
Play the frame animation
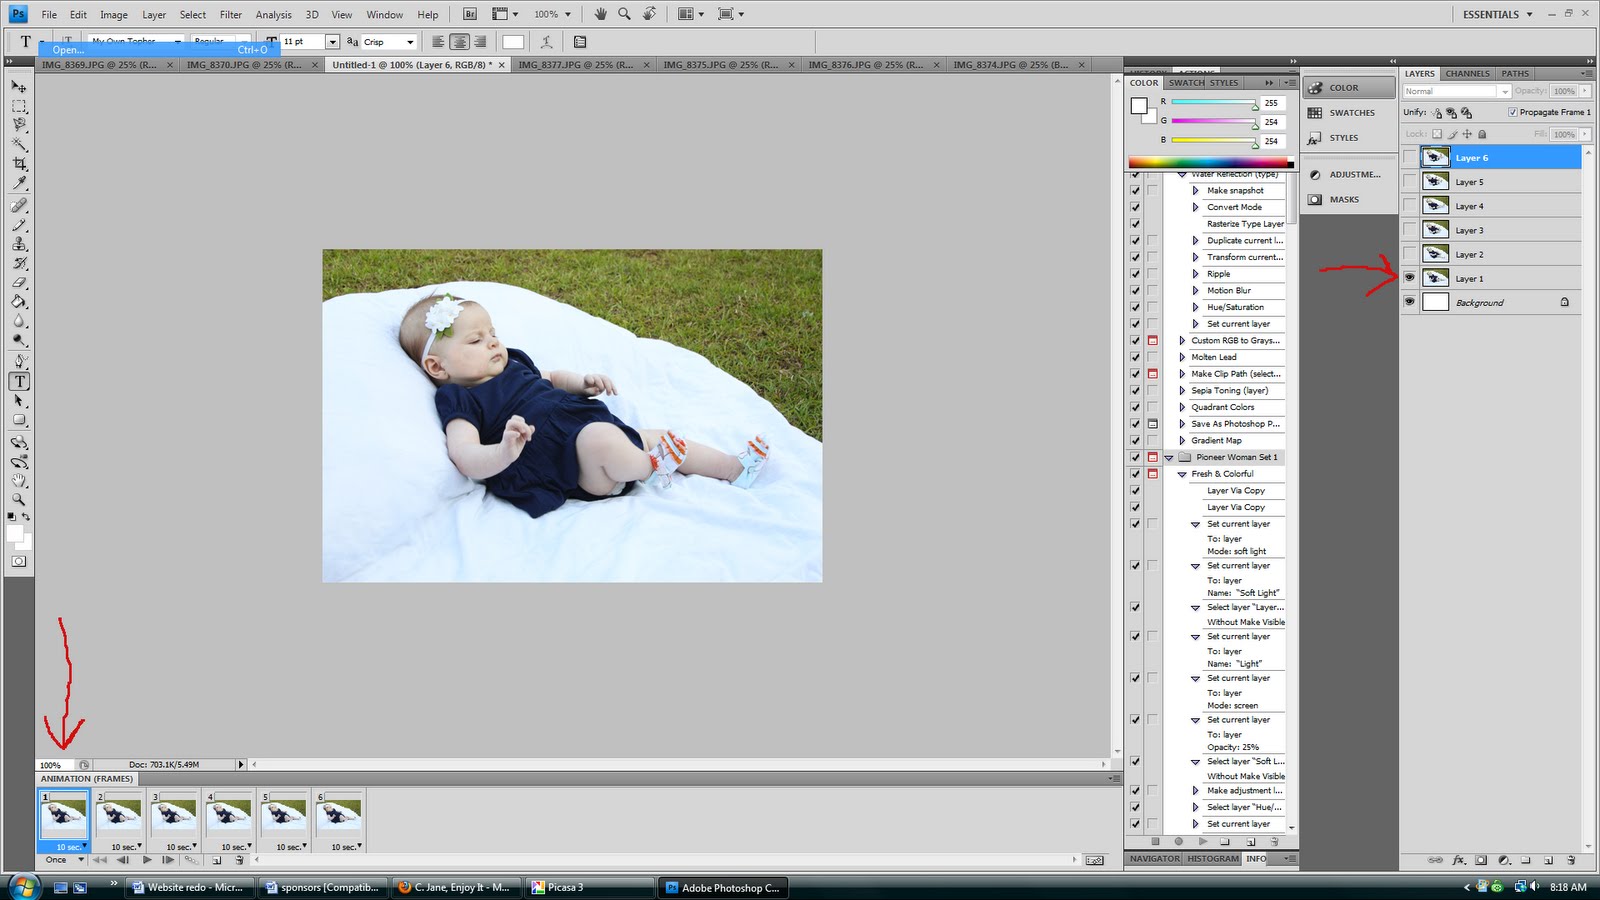[147, 860]
